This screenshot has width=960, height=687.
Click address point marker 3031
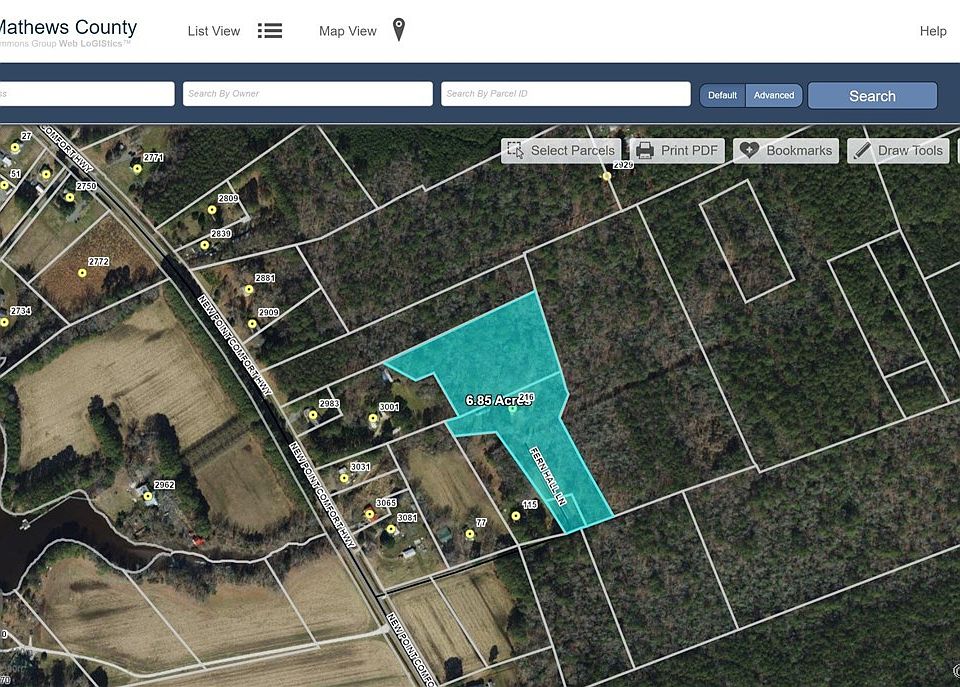tap(344, 478)
